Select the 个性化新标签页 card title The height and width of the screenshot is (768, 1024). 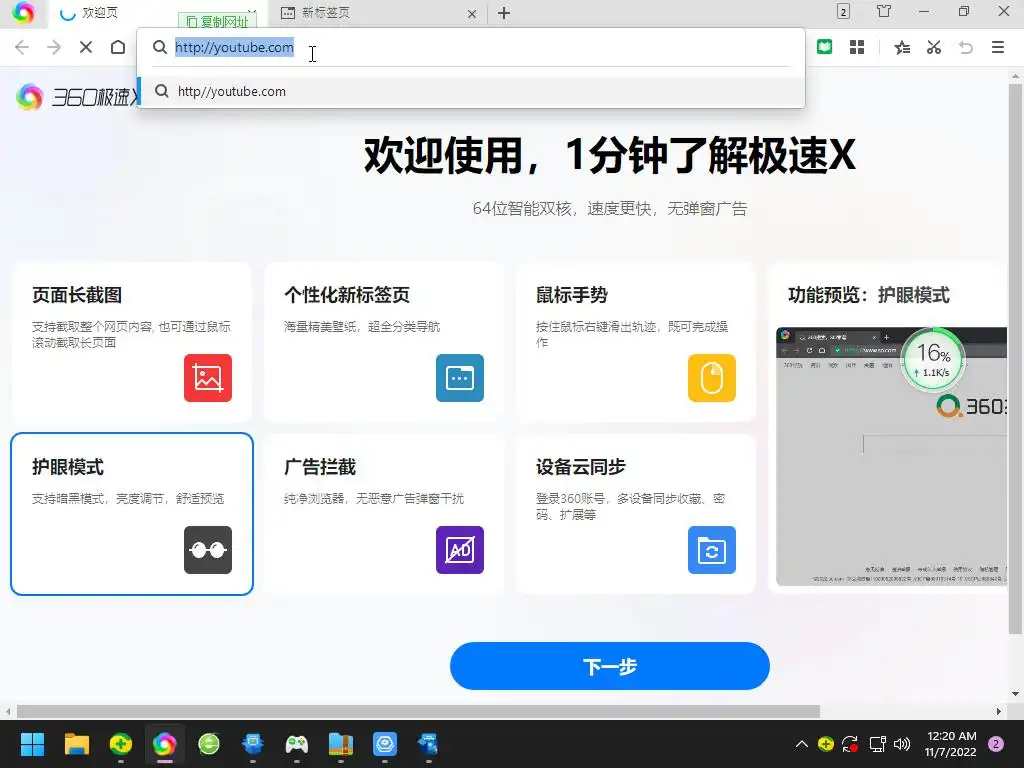347,295
